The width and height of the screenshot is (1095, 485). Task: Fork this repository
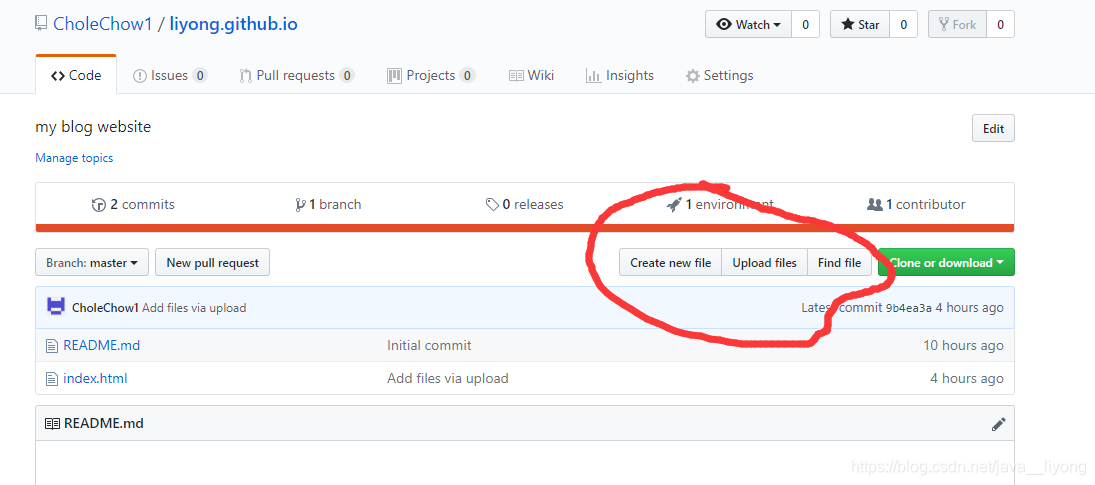(957, 24)
